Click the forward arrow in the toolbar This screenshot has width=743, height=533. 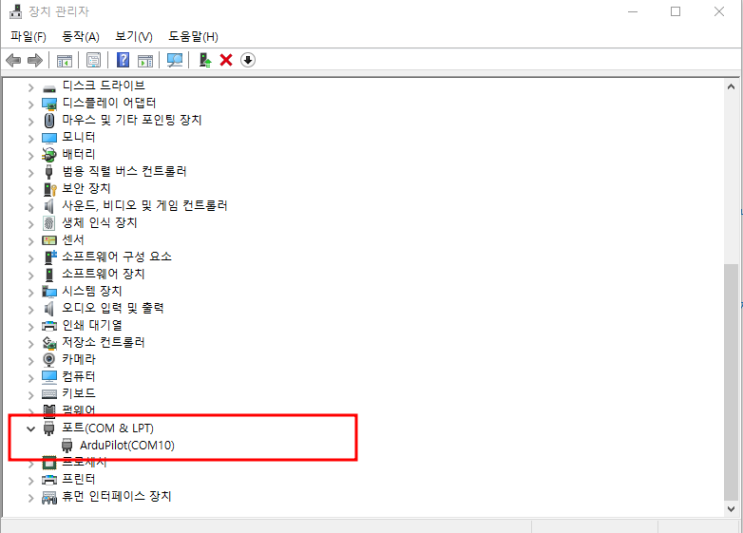35,60
